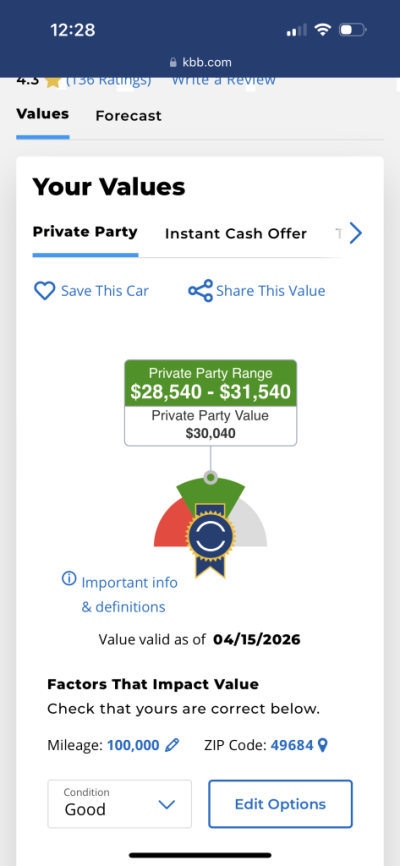The width and height of the screenshot is (400, 866).
Task: Open the Condition dropdown set to Good
Action: (119, 804)
